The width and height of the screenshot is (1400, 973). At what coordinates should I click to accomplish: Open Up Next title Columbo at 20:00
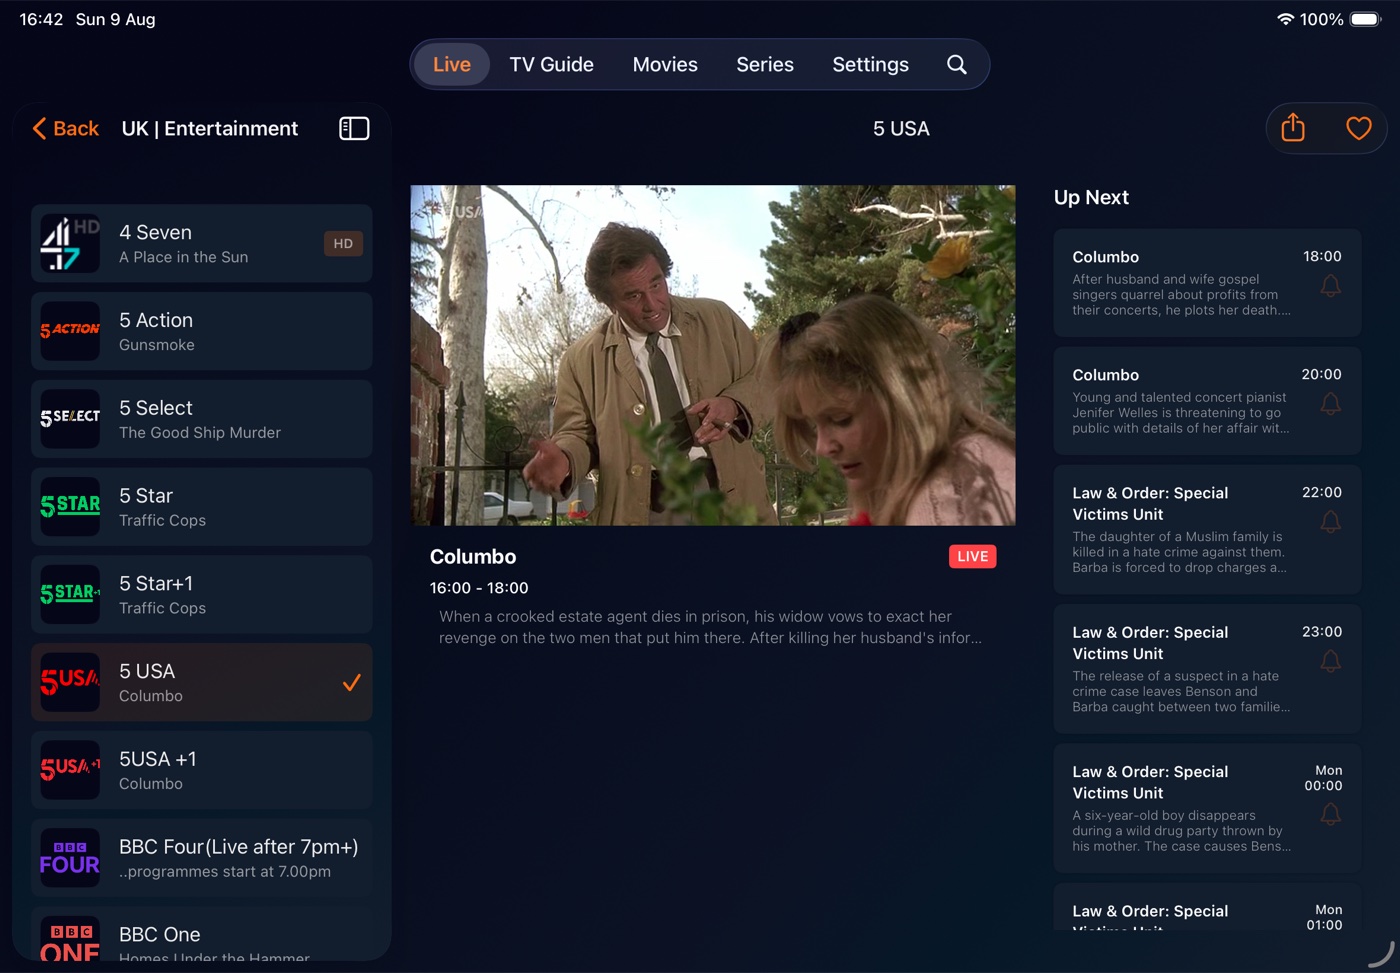pyautogui.click(x=1105, y=375)
